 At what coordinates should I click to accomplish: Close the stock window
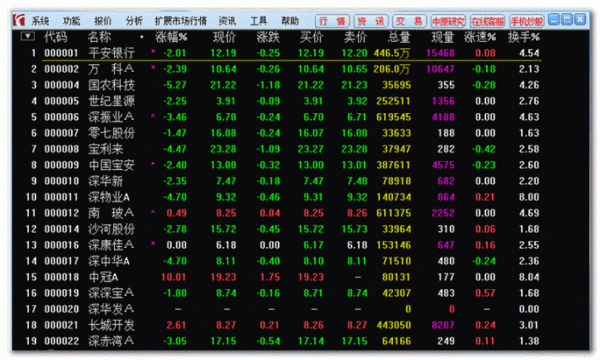pos(580,19)
